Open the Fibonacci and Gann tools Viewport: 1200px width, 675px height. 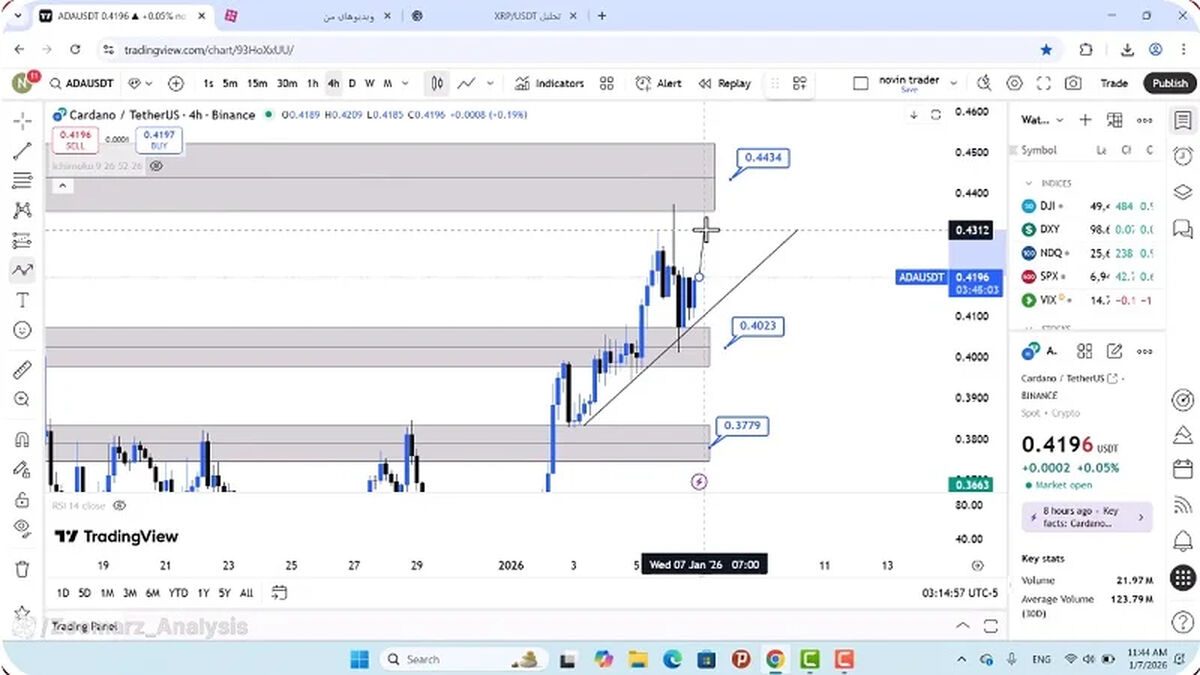[x=22, y=181]
